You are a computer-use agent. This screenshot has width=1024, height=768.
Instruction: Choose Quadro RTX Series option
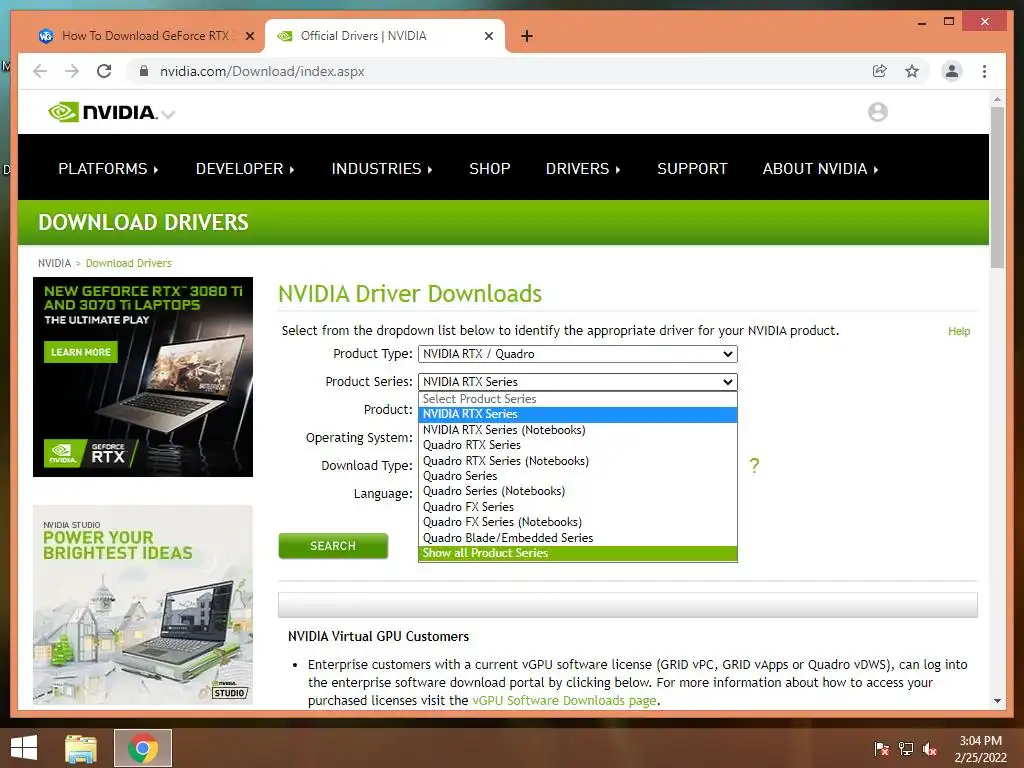tap(578, 445)
